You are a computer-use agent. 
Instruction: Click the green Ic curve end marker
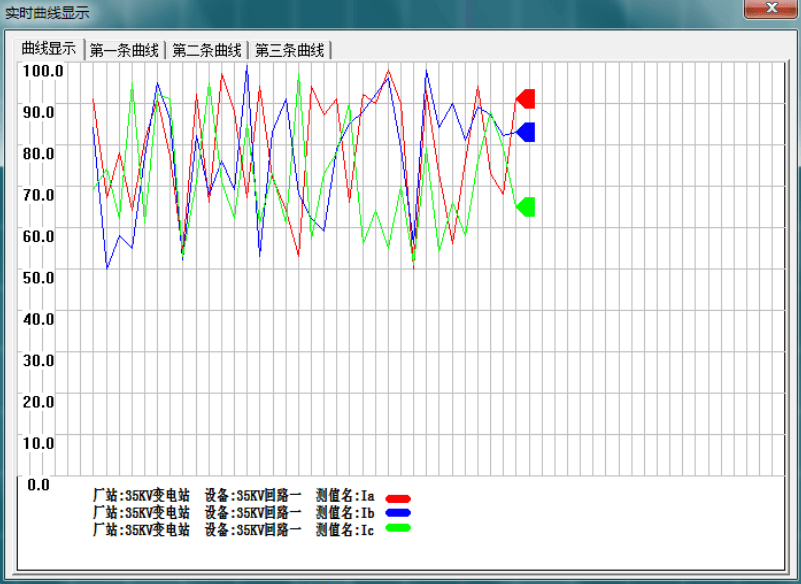tap(526, 207)
